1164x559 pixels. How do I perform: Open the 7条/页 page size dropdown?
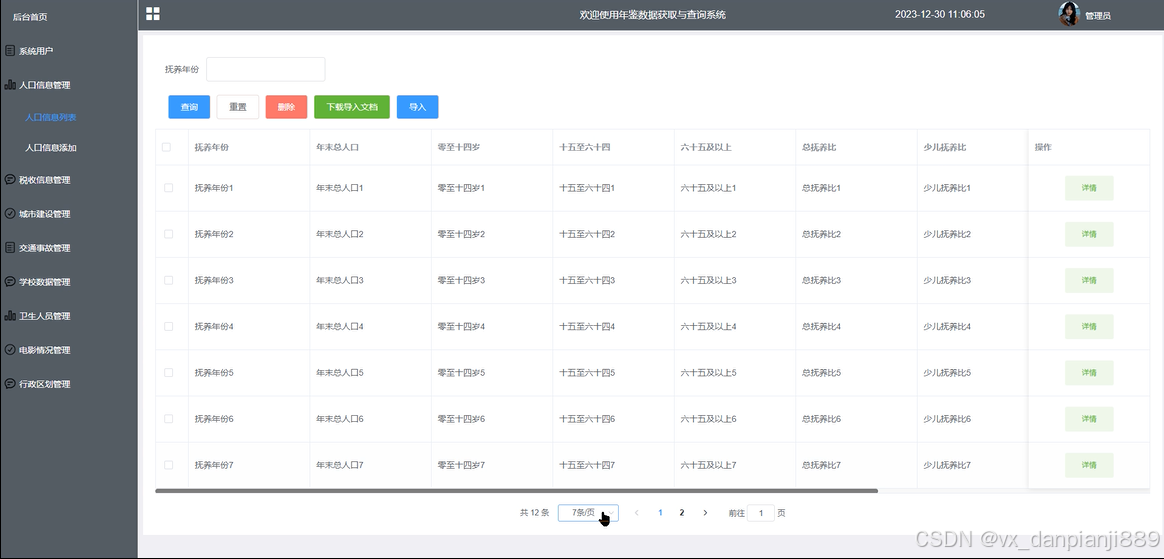(x=588, y=513)
